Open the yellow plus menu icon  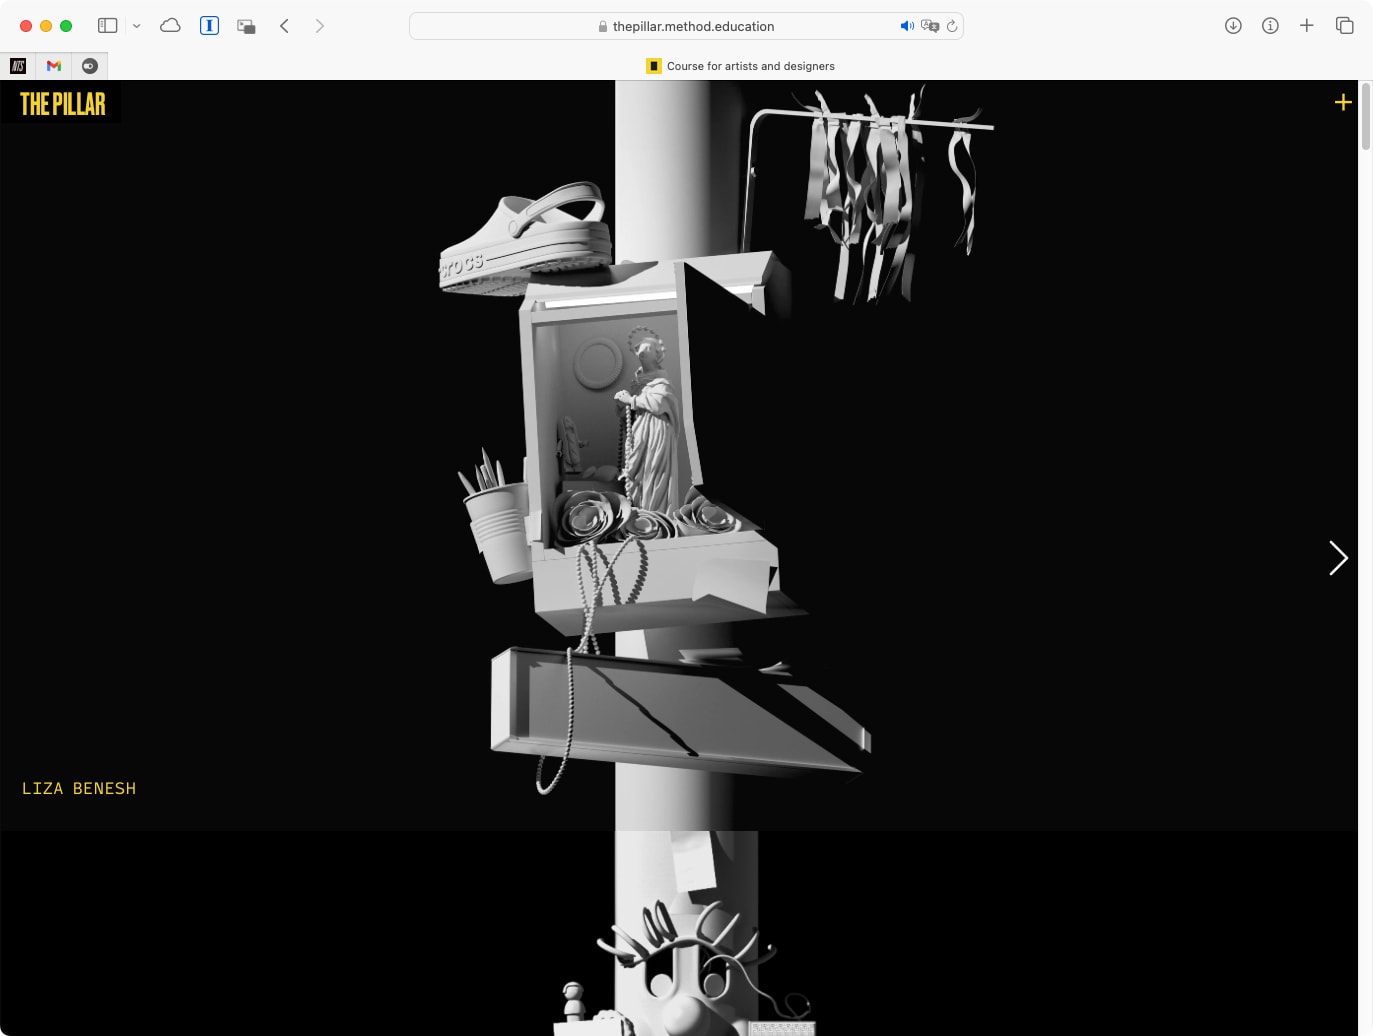tap(1343, 102)
